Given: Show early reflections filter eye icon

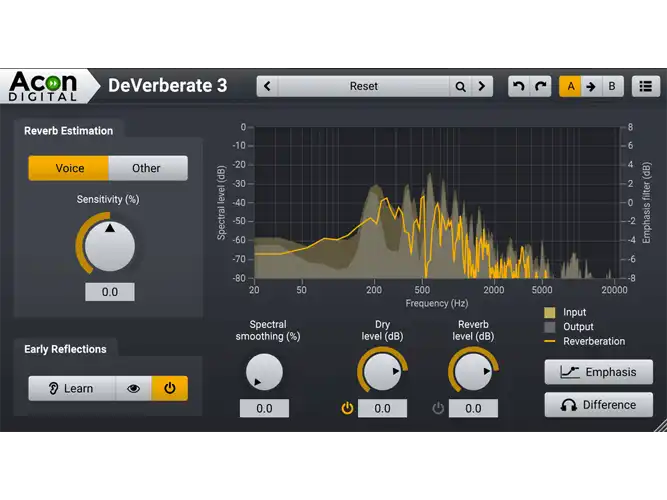Looking at the screenshot, I should pos(133,388).
